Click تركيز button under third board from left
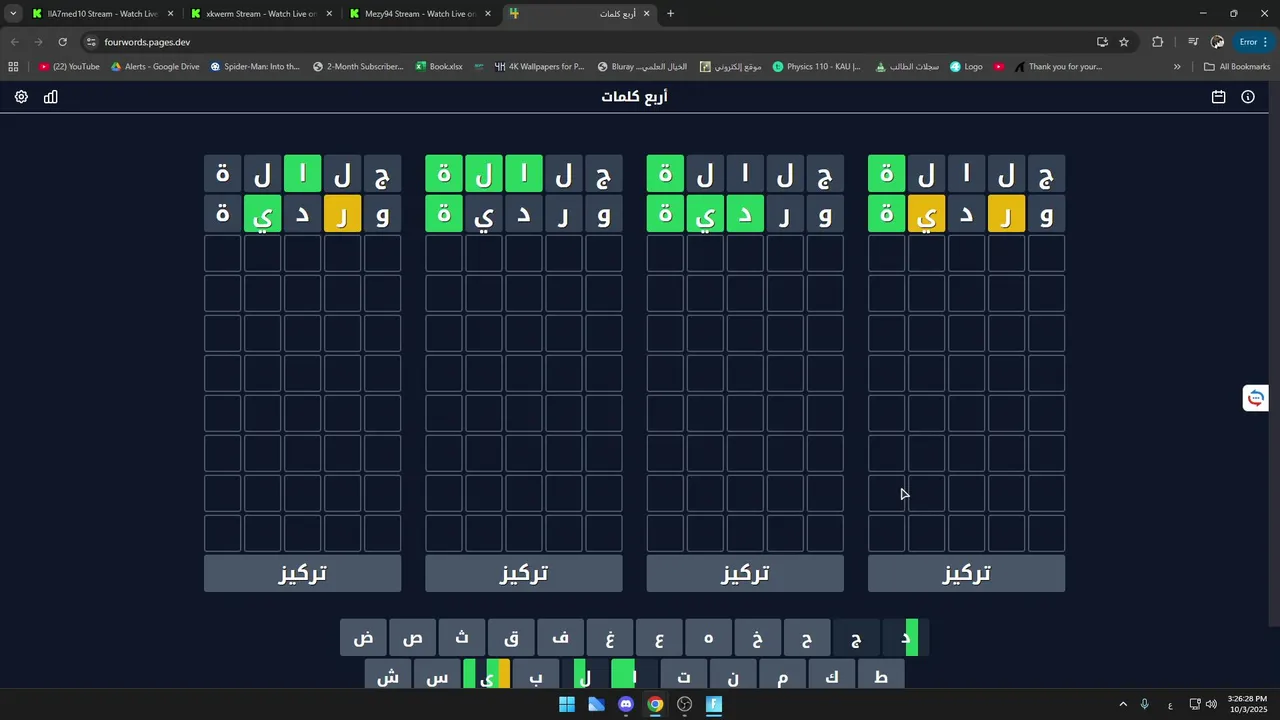1280x720 pixels. [745, 574]
